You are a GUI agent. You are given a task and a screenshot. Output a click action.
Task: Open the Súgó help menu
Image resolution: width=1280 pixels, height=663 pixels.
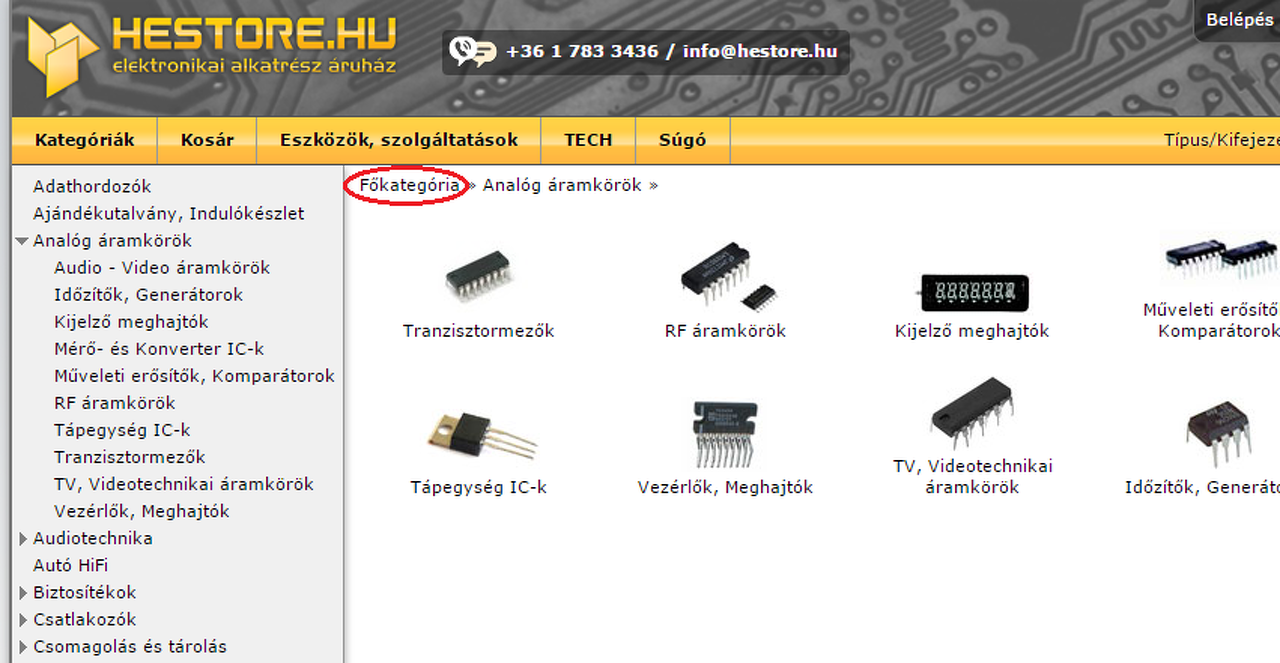pos(682,140)
